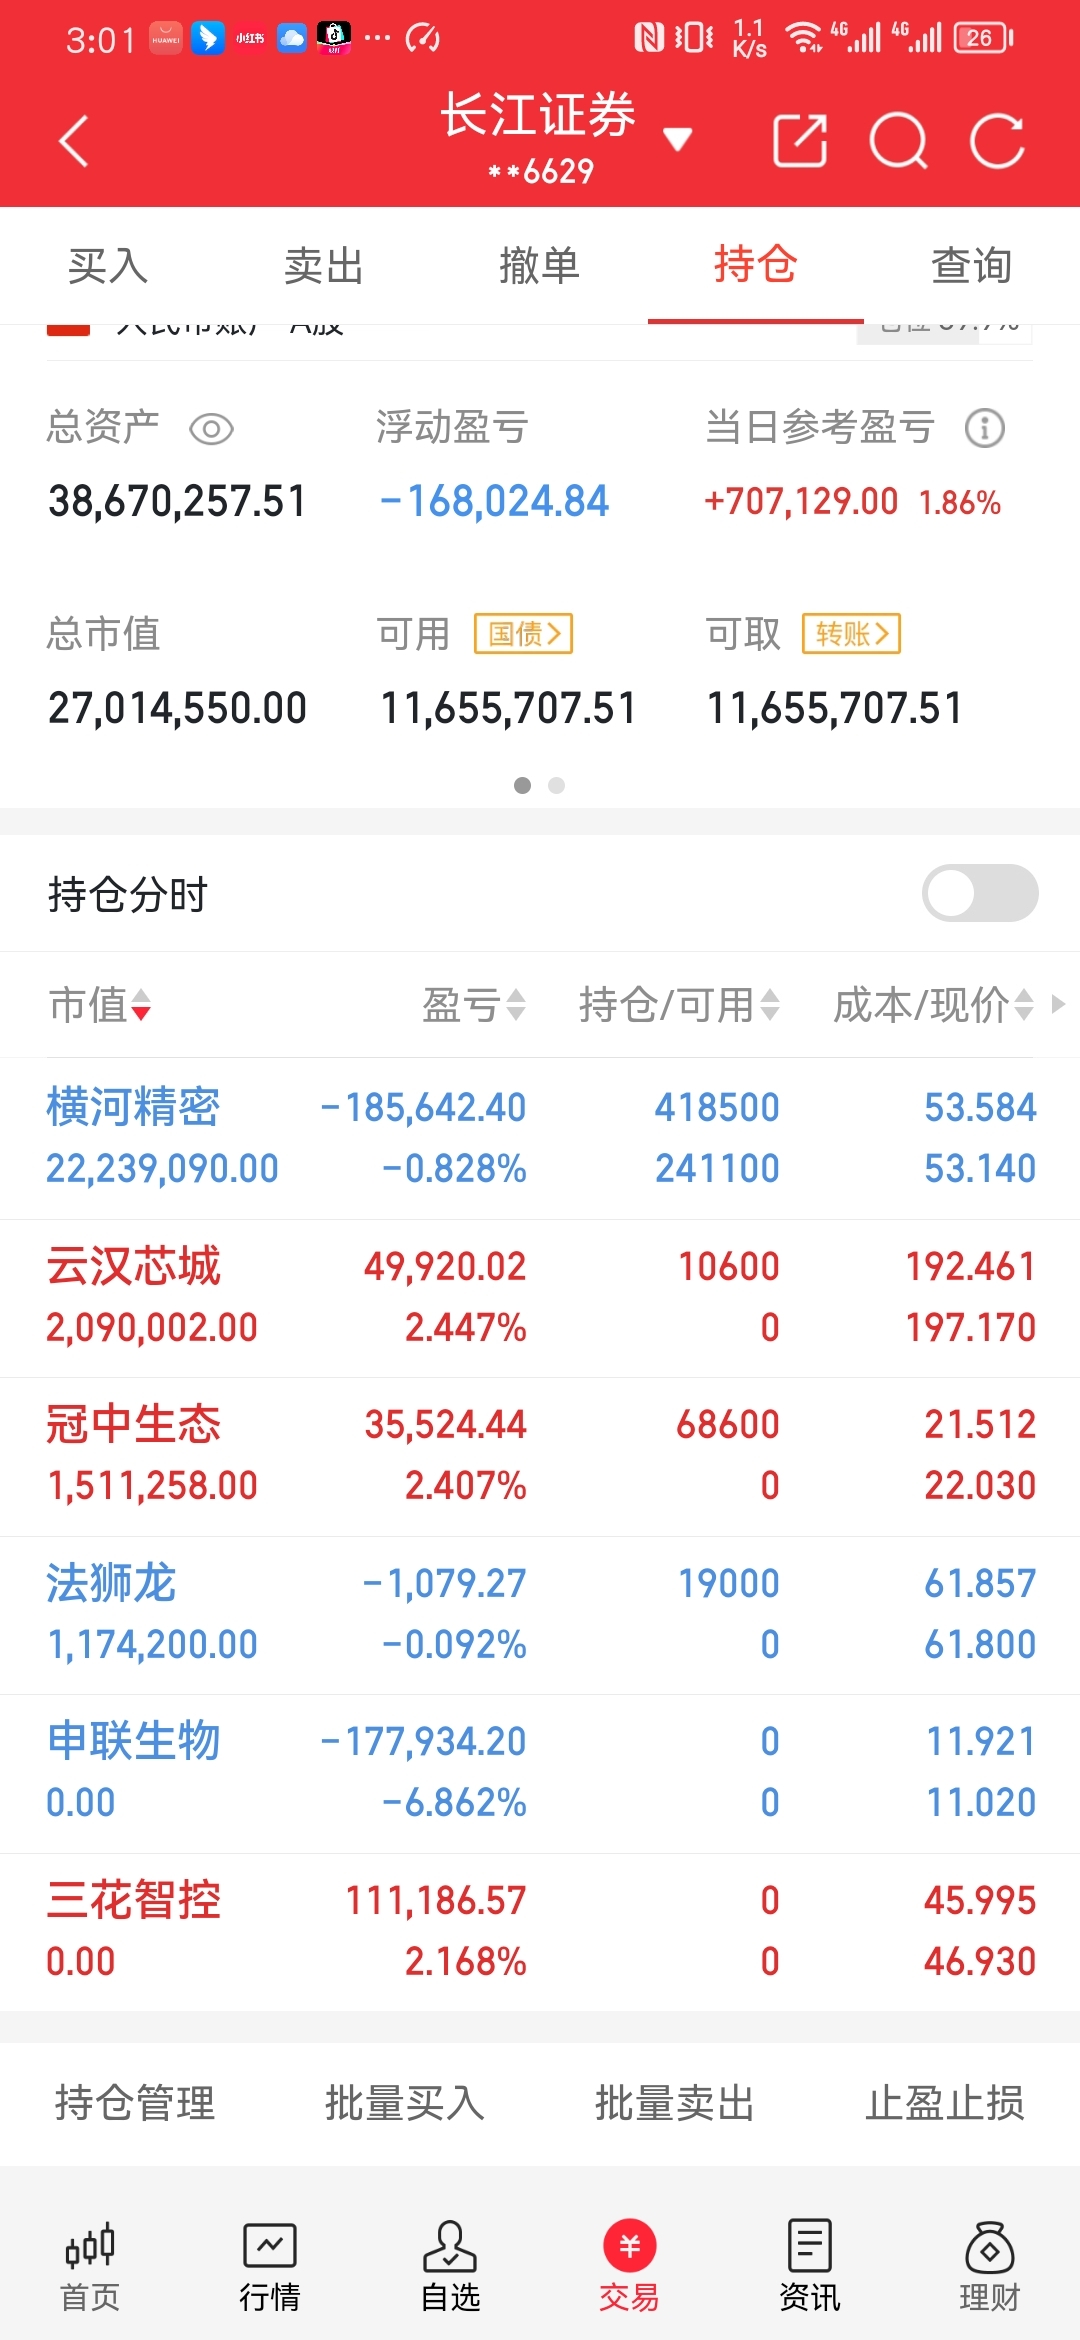The width and height of the screenshot is (1080, 2340).
Task: Hide total assets with the eye icon
Action: [211, 429]
